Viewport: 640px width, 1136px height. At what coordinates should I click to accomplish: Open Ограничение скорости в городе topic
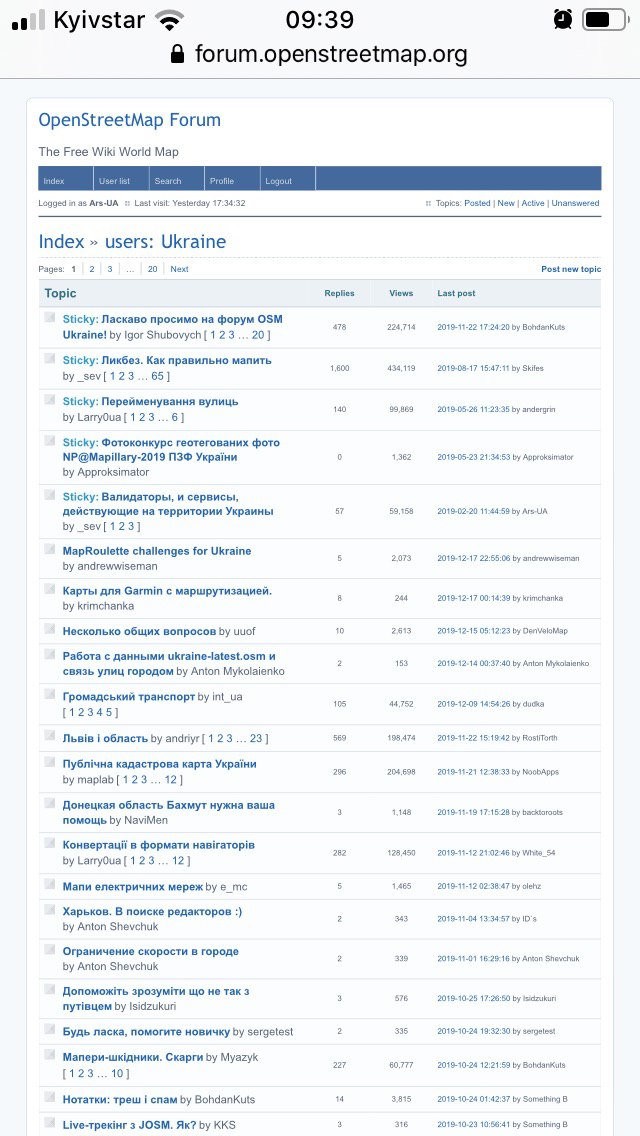tap(150, 951)
